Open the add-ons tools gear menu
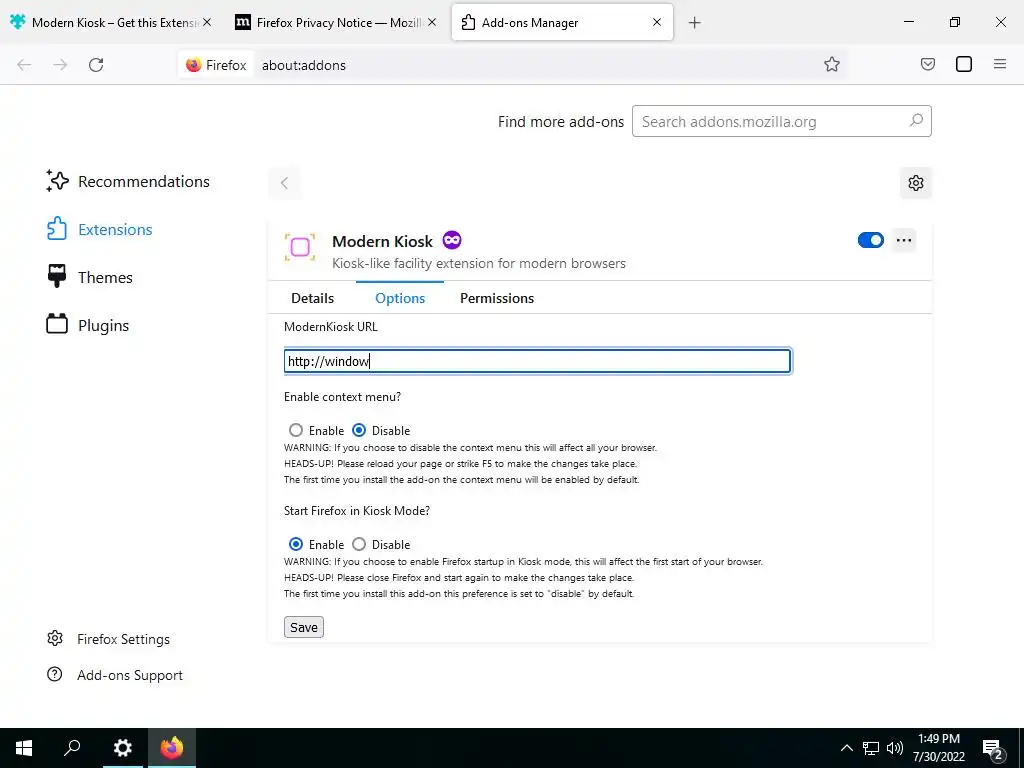 point(916,183)
